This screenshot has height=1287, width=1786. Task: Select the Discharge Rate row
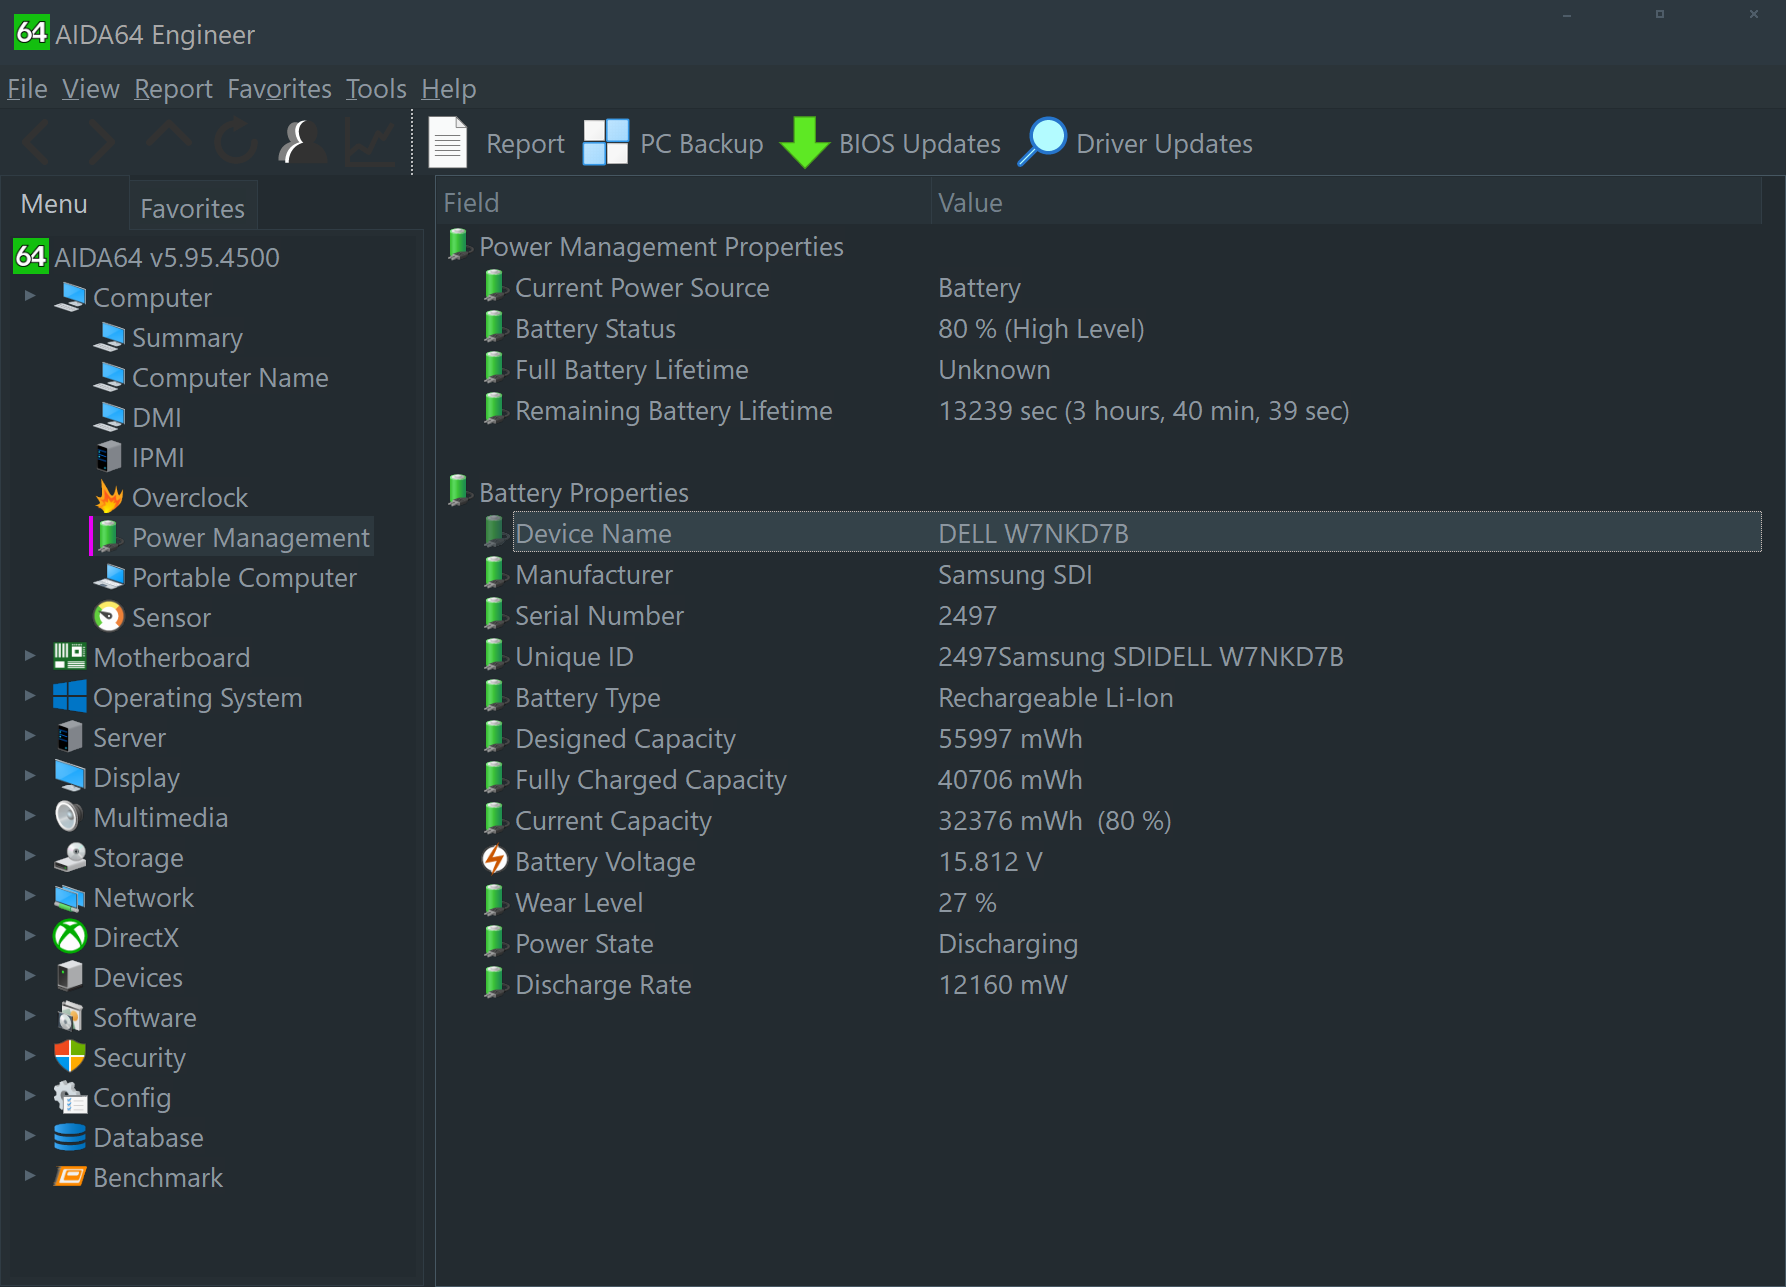point(1122,984)
